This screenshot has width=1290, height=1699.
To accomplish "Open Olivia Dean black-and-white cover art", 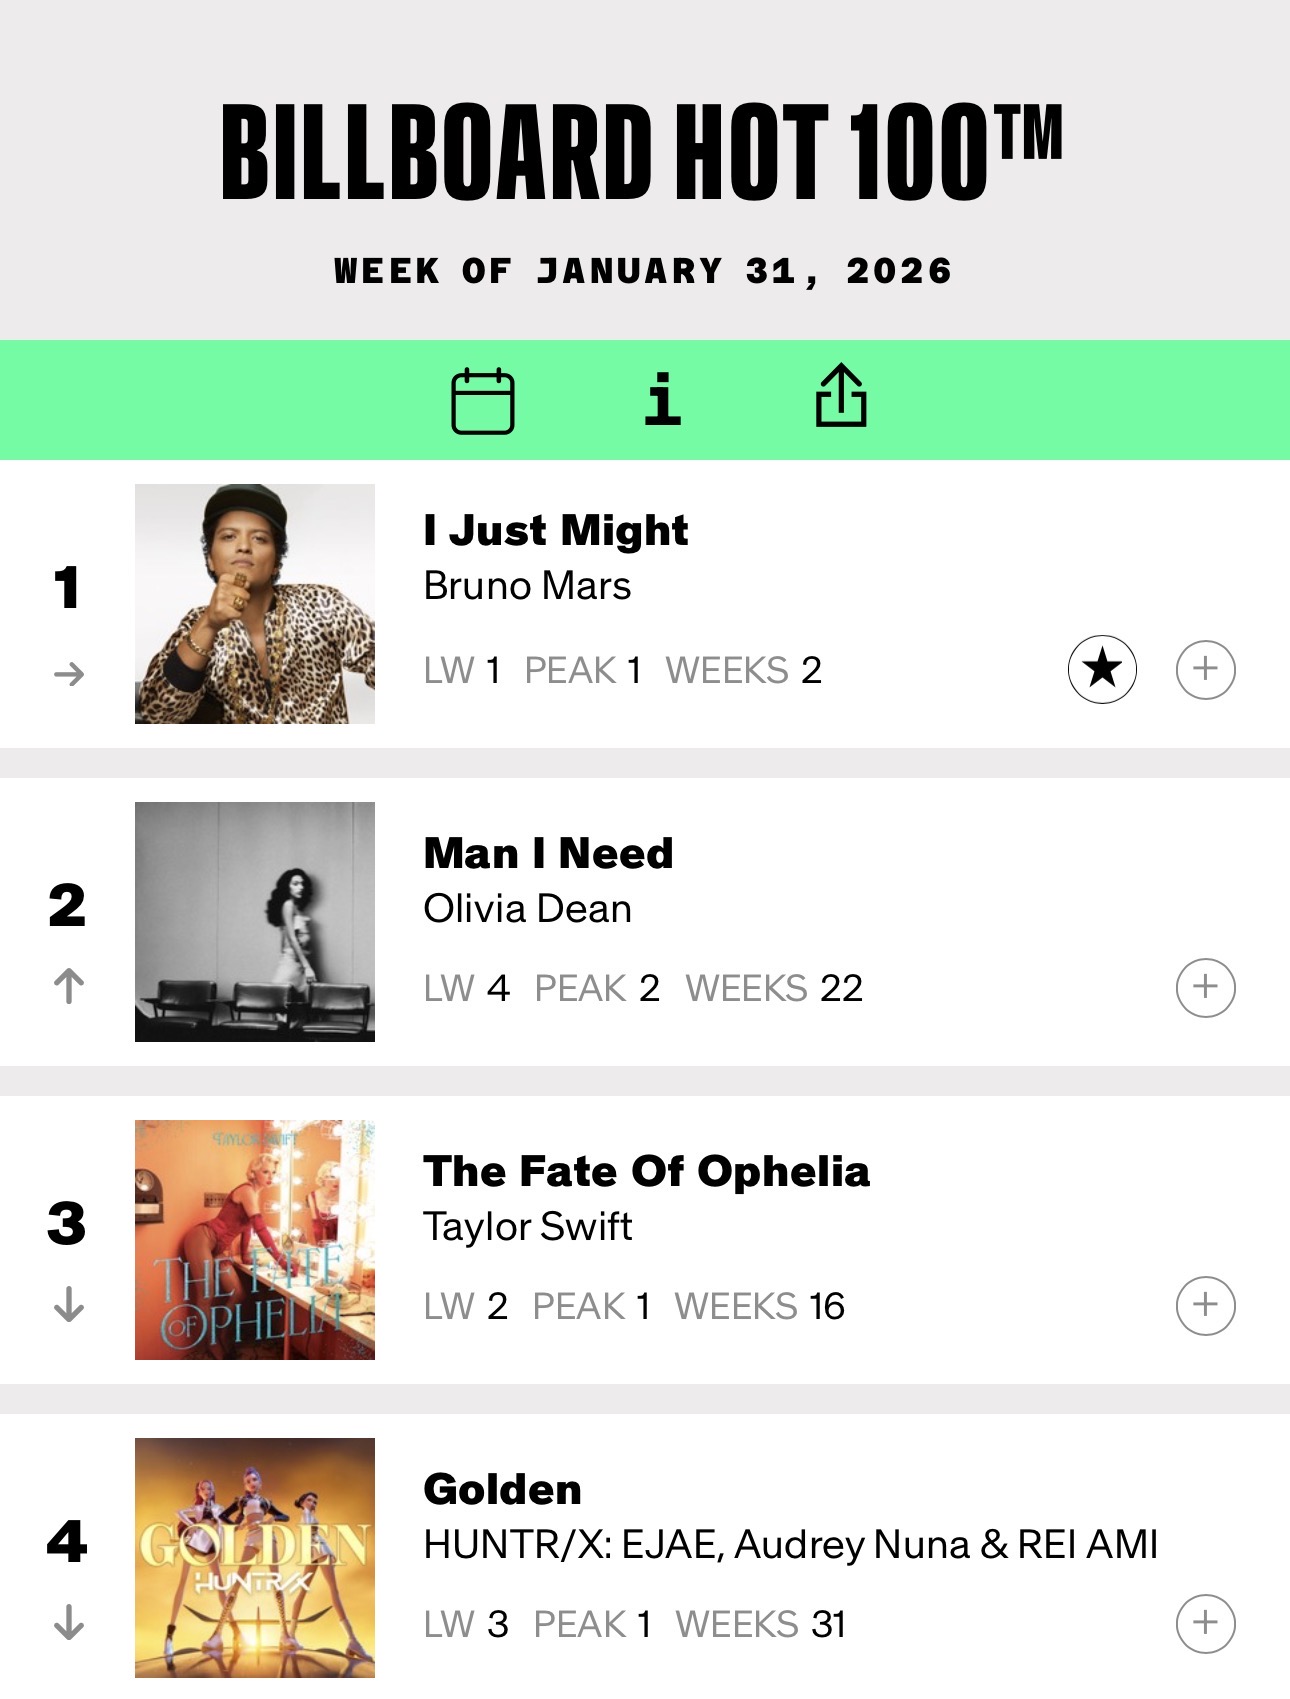I will [x=255, y=922].
